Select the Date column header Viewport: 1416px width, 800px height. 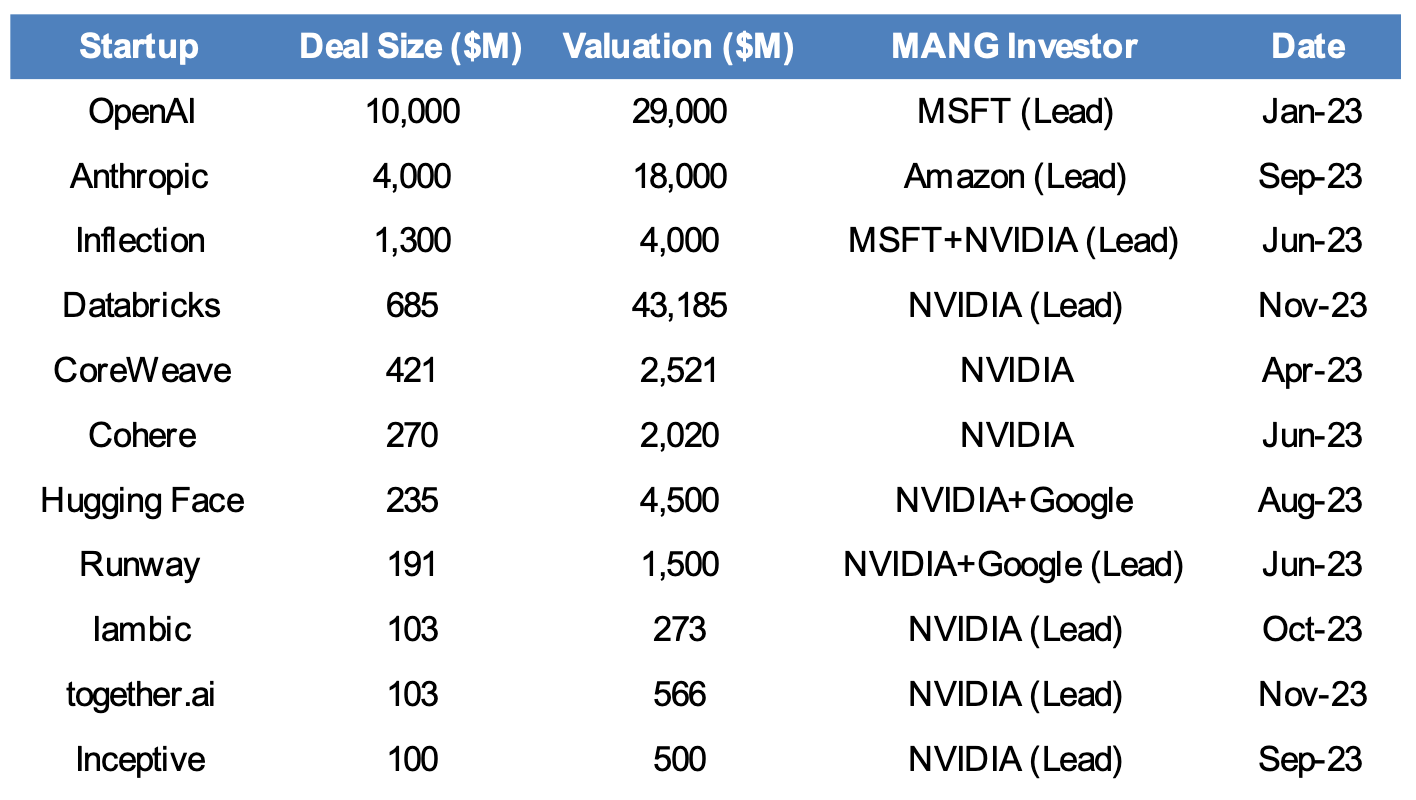coord(1308,46)
